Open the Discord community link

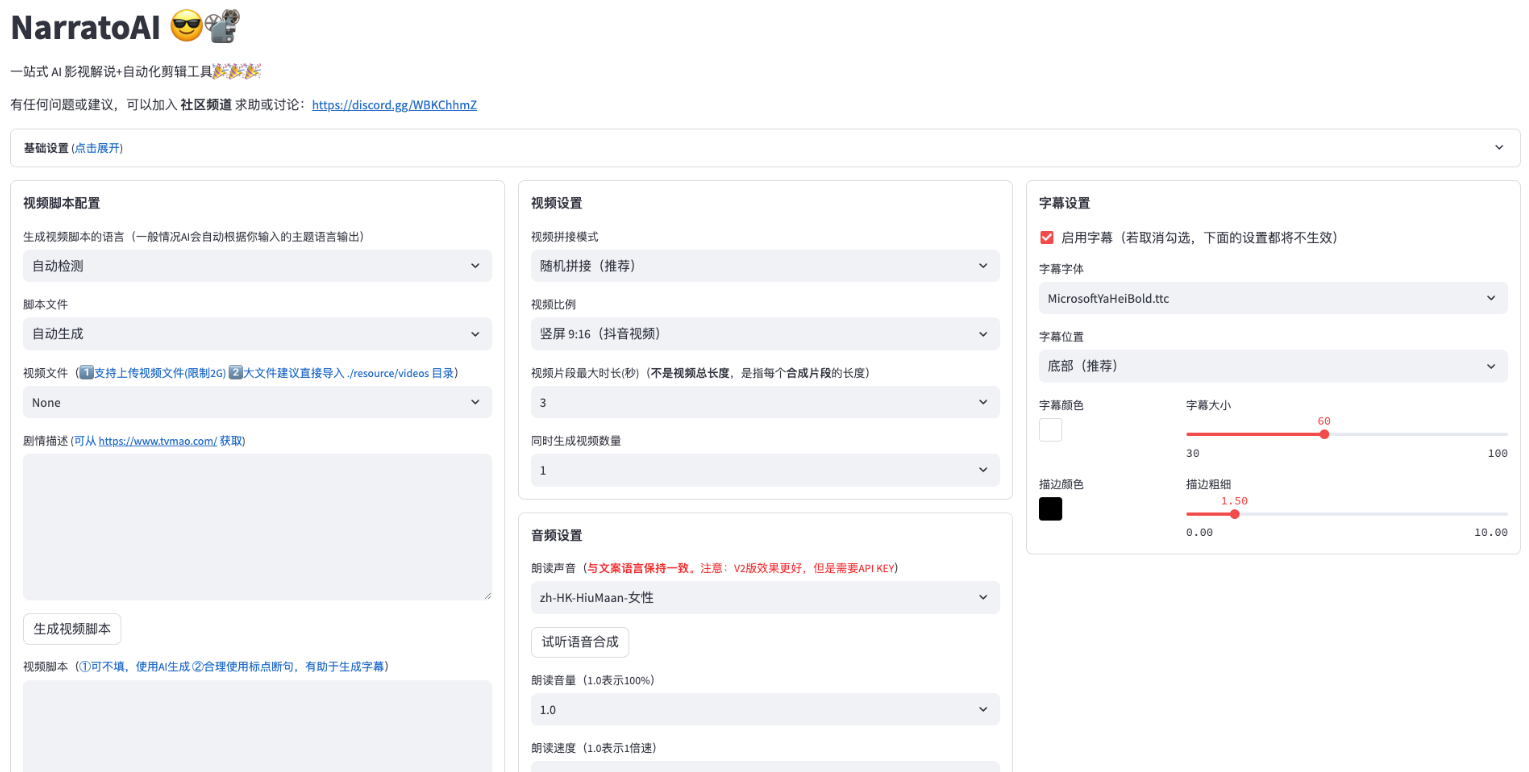pyautogui.click(x=394, y=105)
